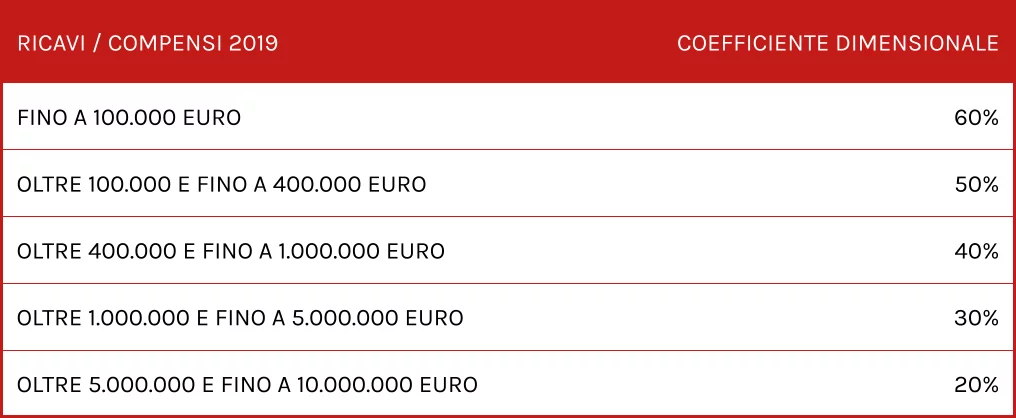
Task: Click the 5.000.000 figure in the fourth row
Action: (348, 318)
